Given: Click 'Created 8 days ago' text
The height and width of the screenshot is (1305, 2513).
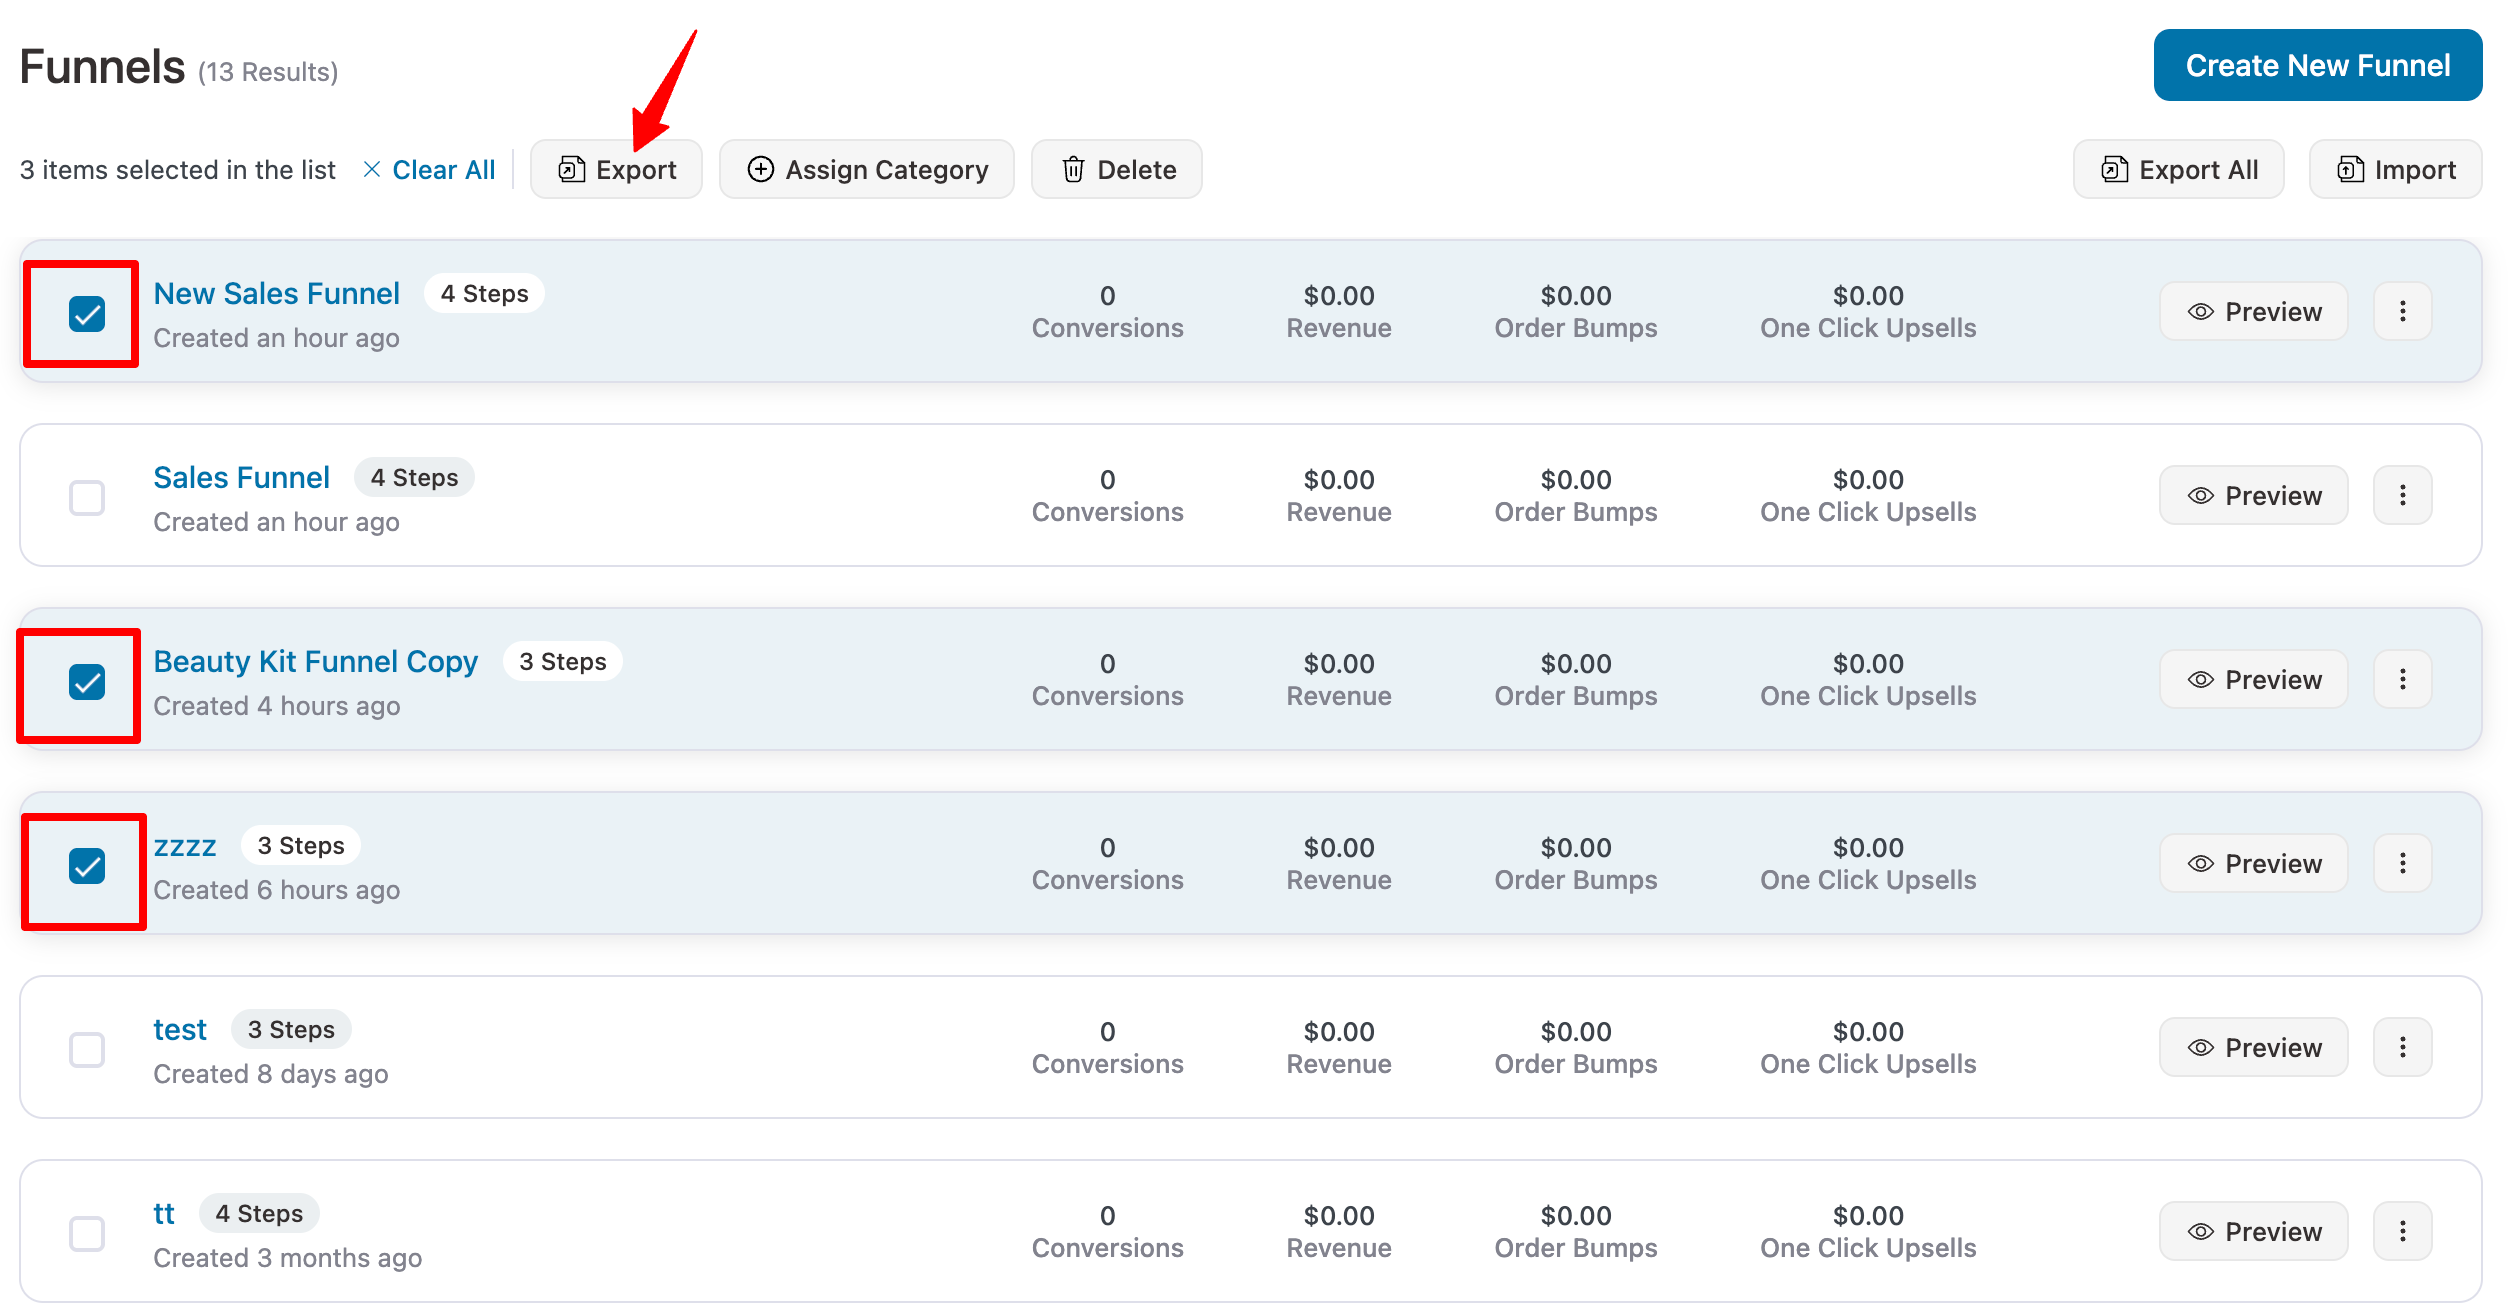Looking at the screenshot, I should tap(271, 1074).
